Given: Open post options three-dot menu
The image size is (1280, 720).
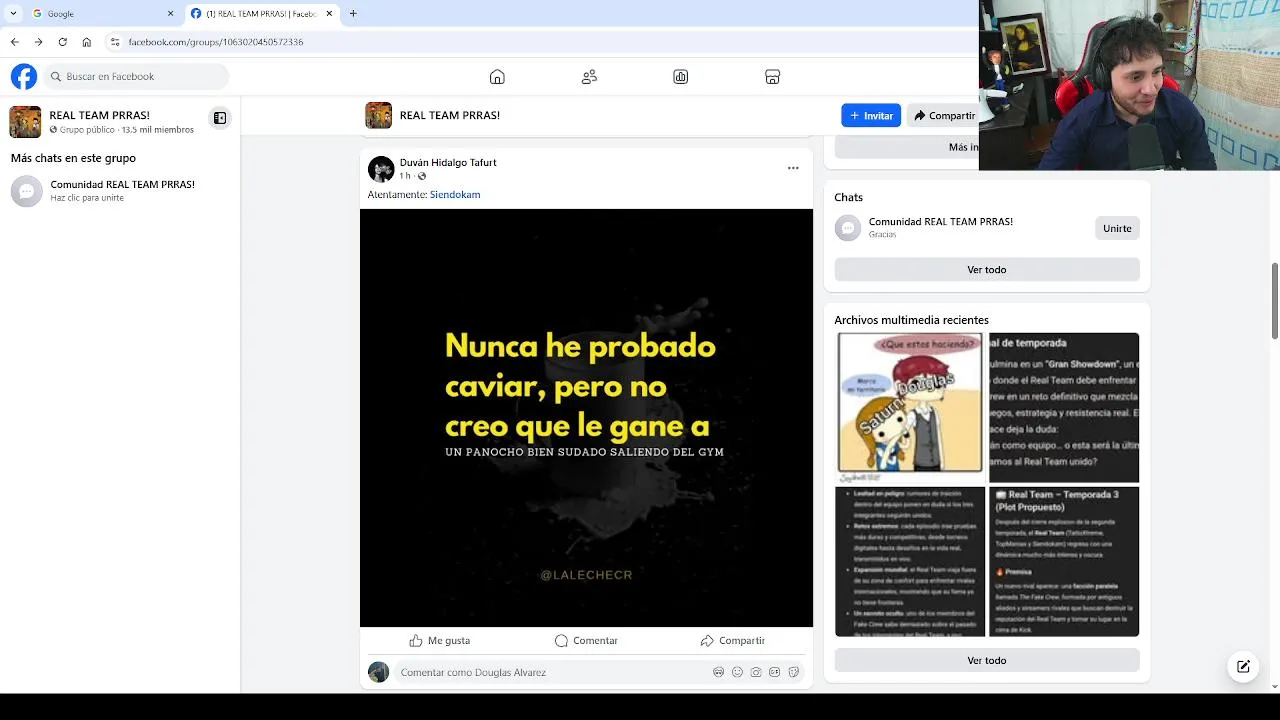Looking at the screenshot, I should pos(793,168).
